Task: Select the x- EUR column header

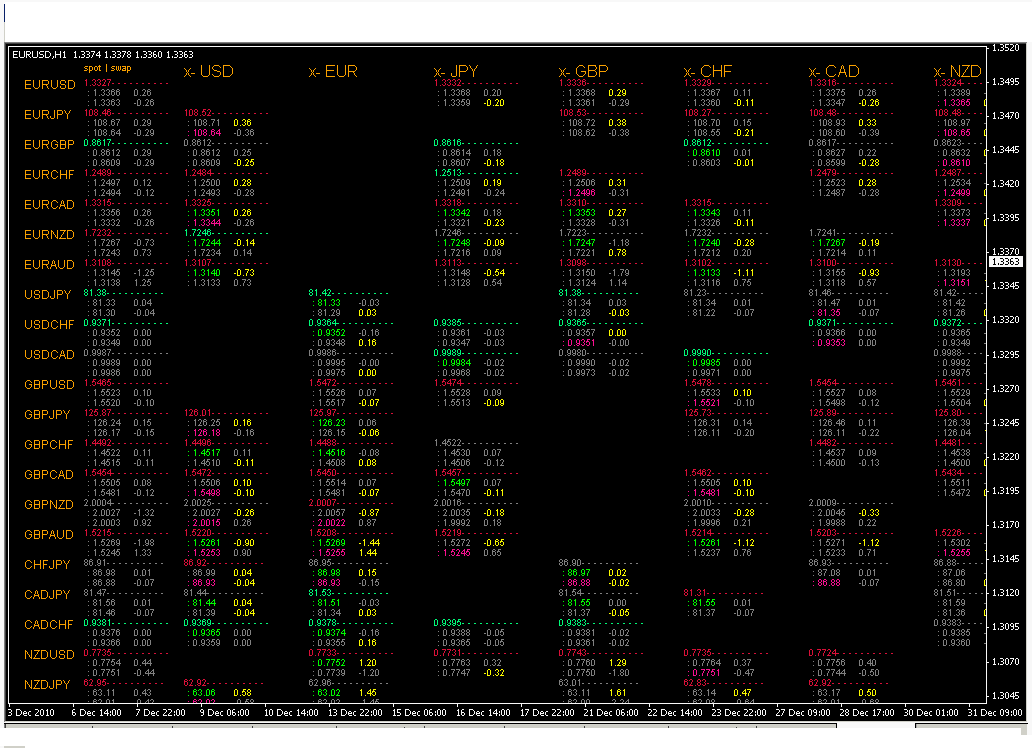Action: 333,72
